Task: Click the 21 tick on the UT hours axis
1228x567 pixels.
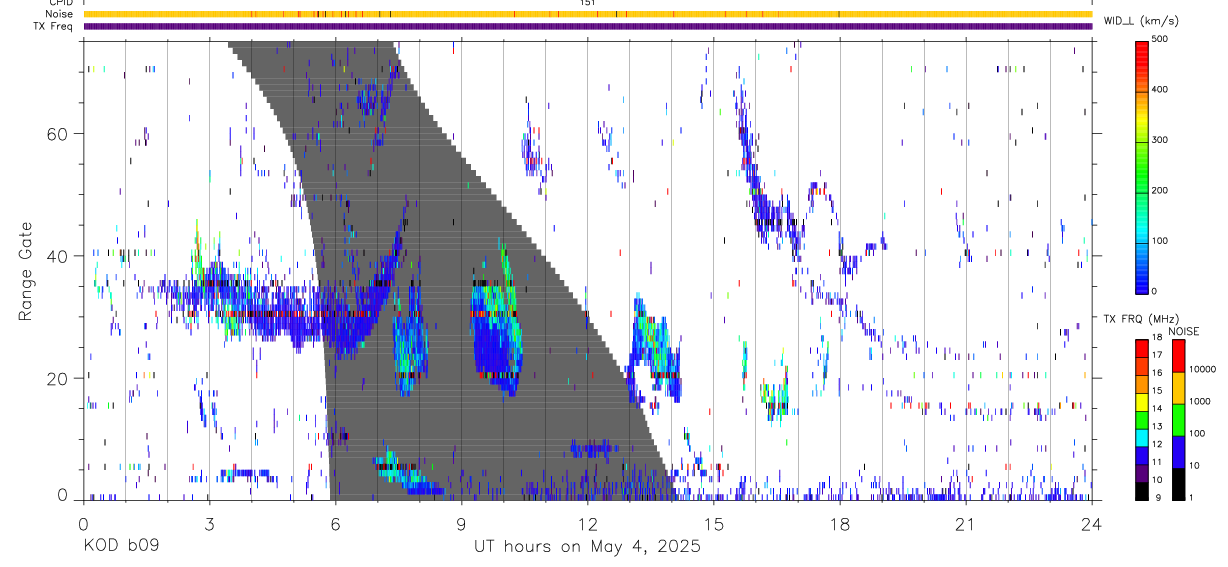Action: tap(965, 524)
